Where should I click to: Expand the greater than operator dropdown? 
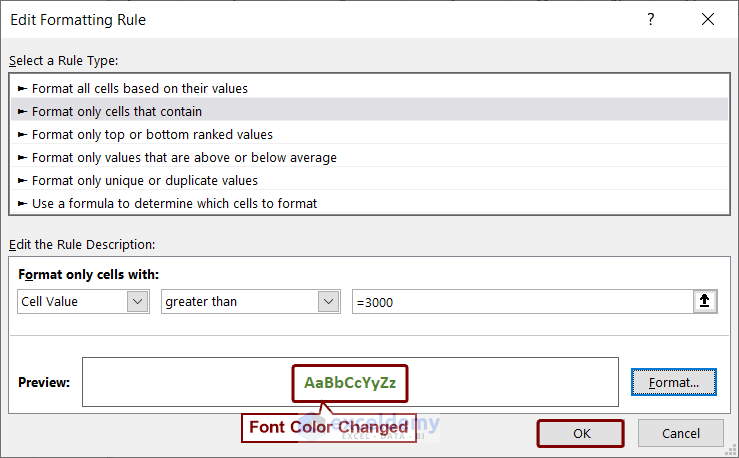328,301
